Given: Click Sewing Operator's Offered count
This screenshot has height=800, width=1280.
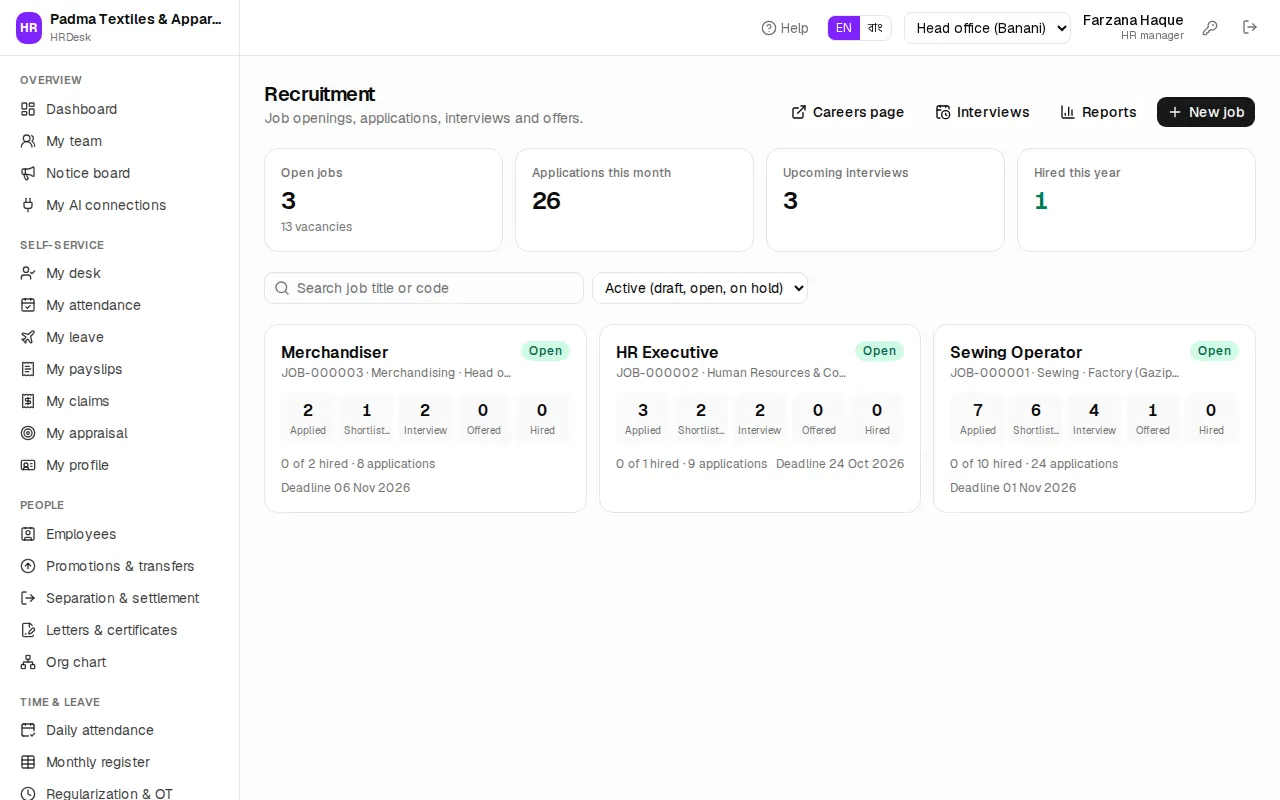Looking at the screenshot, I should point(1153,418).
